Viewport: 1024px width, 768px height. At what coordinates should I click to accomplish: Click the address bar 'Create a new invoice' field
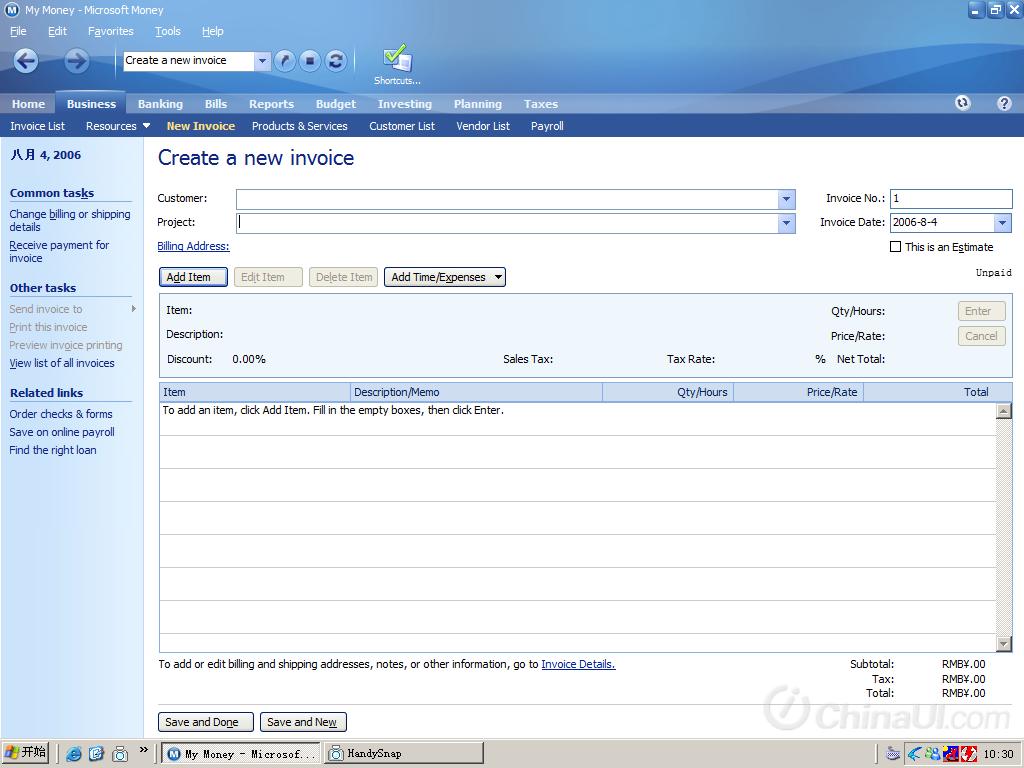coord(189,61)
